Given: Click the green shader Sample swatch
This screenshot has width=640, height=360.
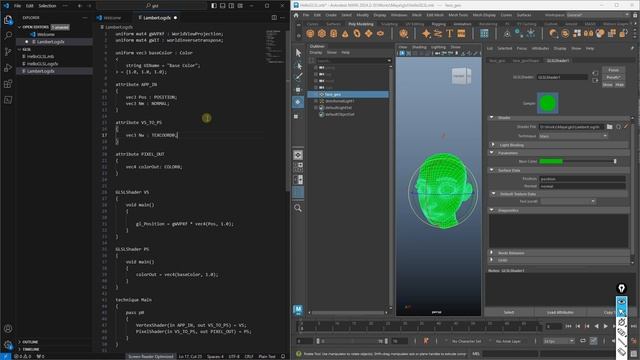Looking at the screenshot, I should [547, 103].
